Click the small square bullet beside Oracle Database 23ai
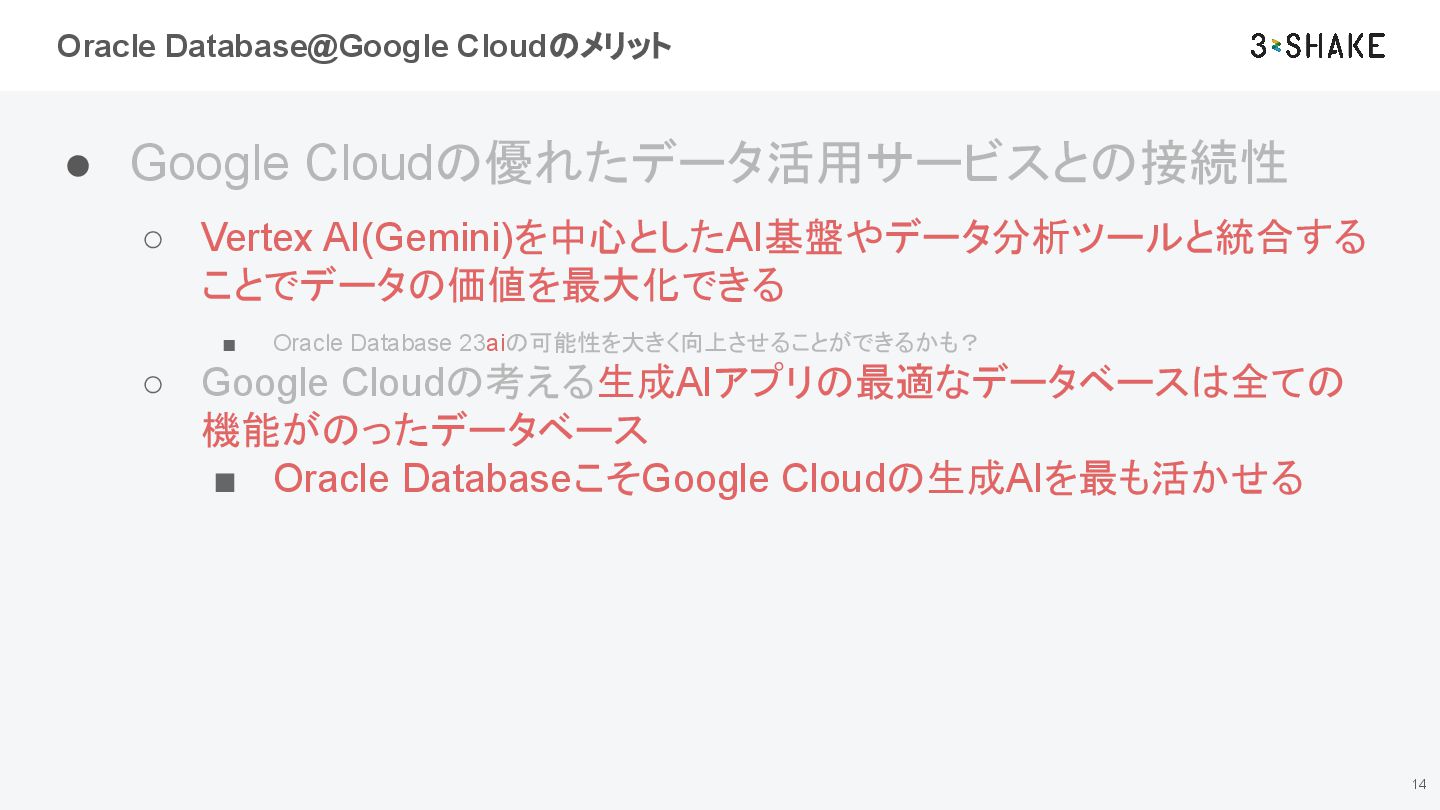 [x=229, y=345]
